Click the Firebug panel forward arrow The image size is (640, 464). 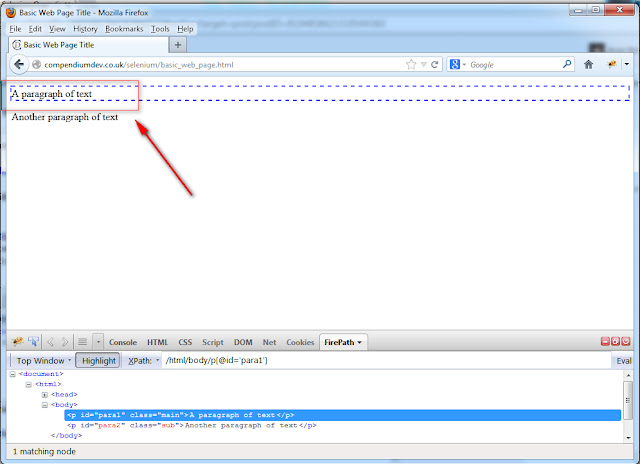pyautogui.click(x=64, y=342)
